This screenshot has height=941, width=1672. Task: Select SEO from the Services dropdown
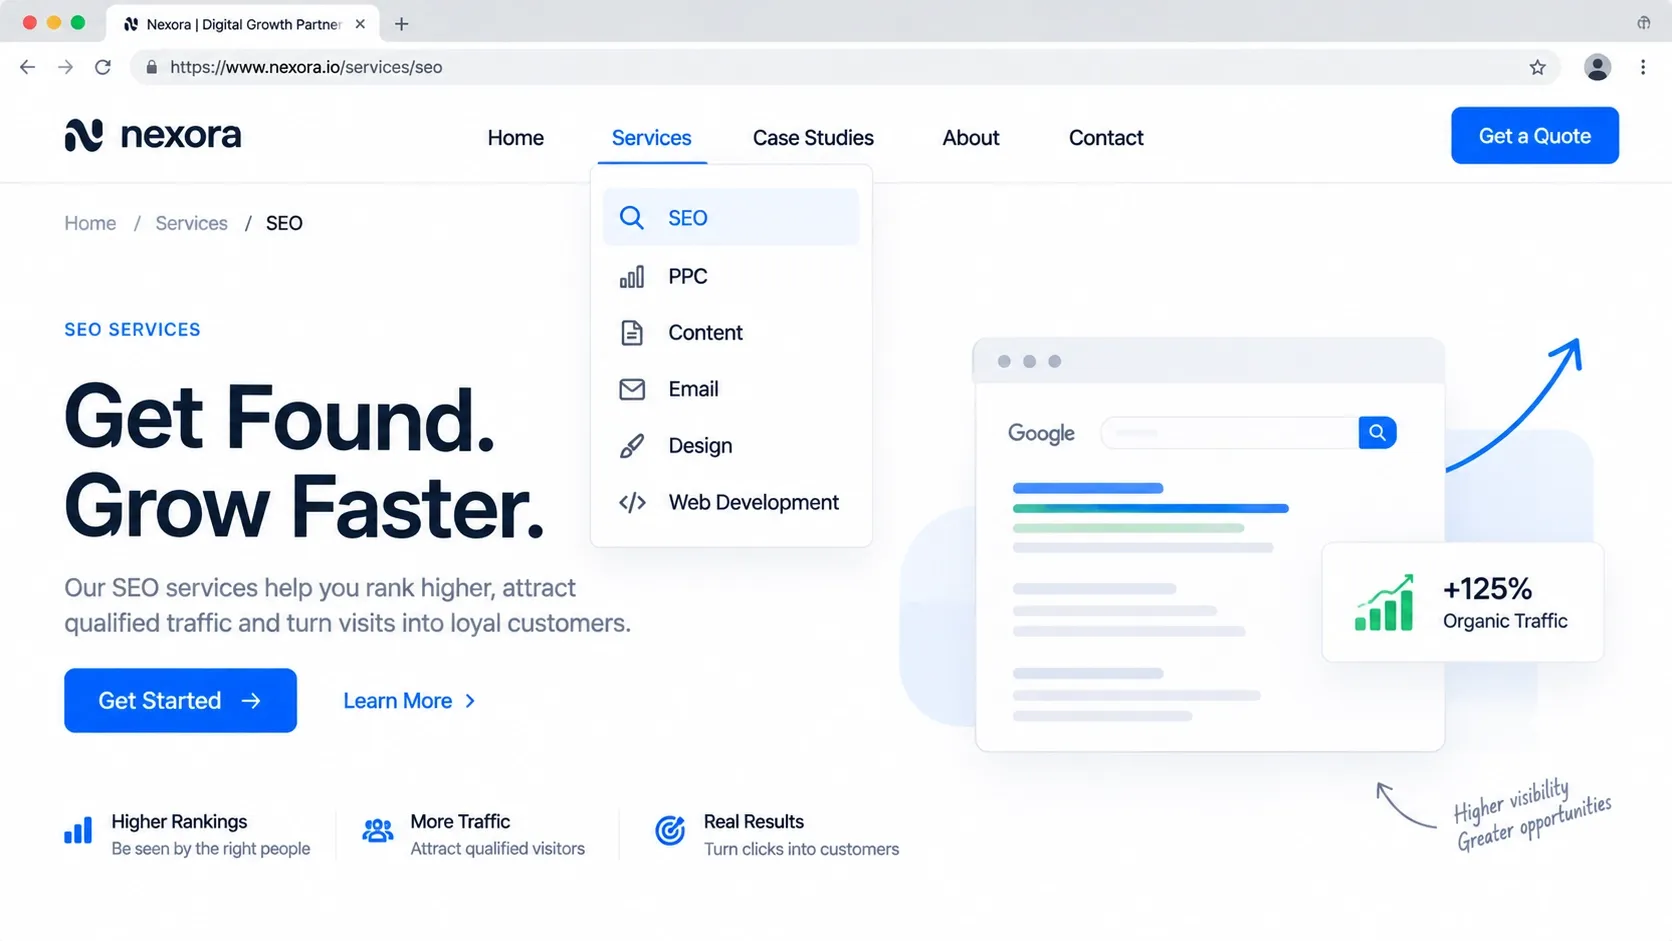[730, 217]
